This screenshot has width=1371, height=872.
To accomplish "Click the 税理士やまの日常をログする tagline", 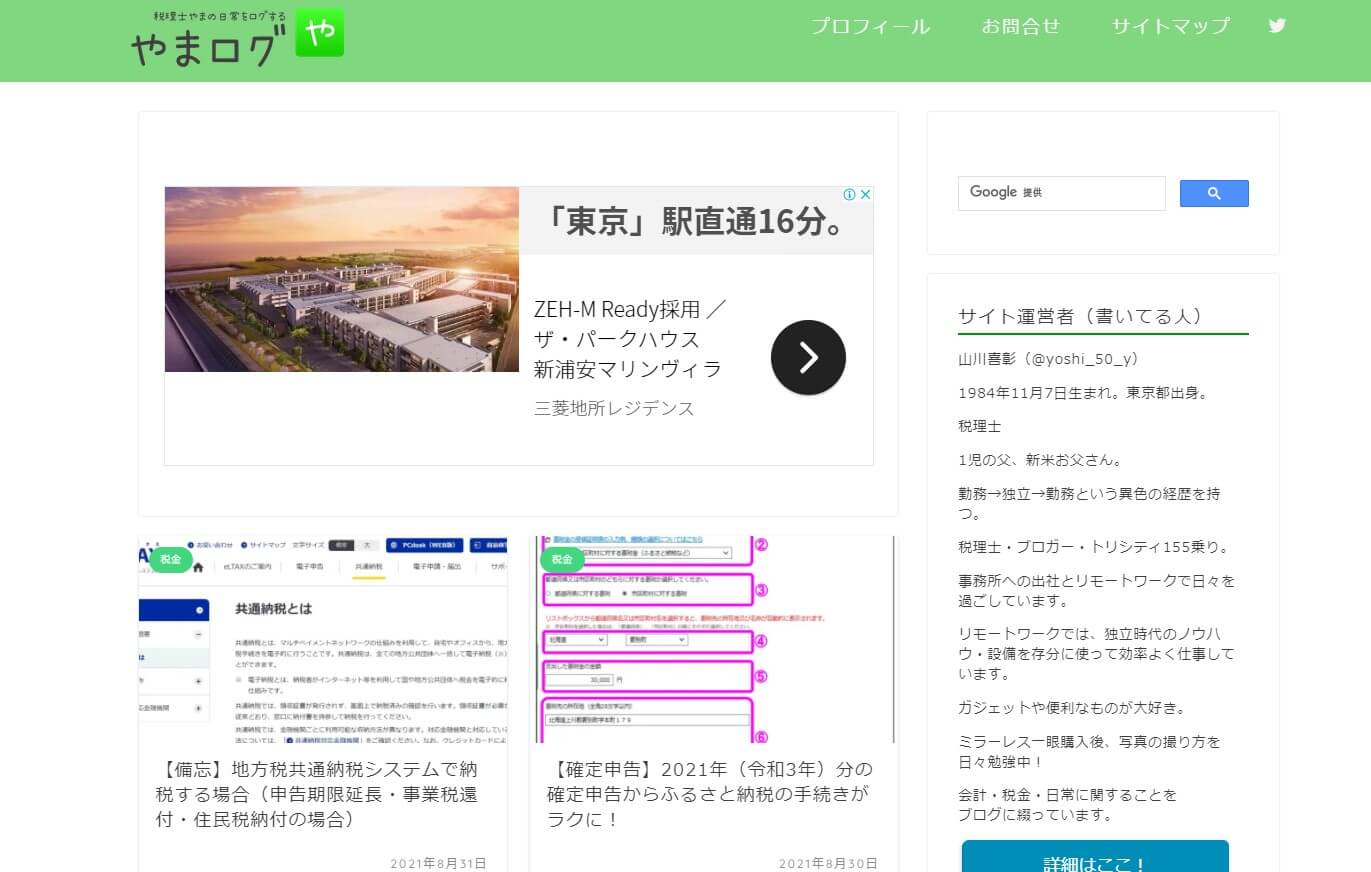I will click(219, 16).
